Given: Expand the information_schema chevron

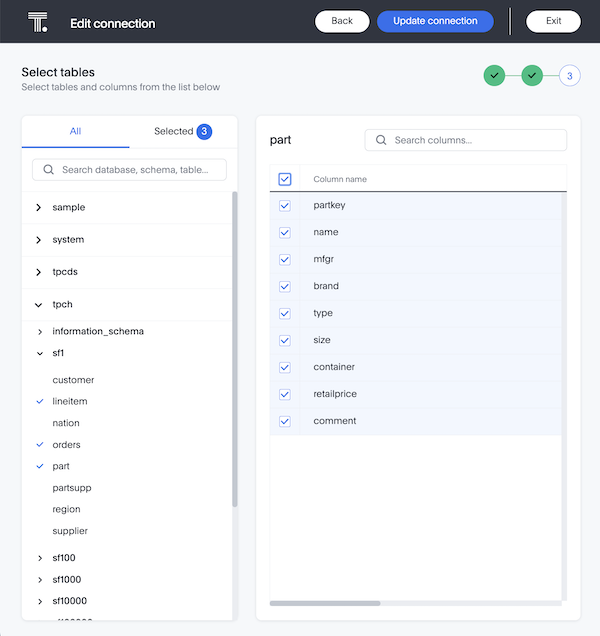Looking at the screenshot, I should 40,332.
